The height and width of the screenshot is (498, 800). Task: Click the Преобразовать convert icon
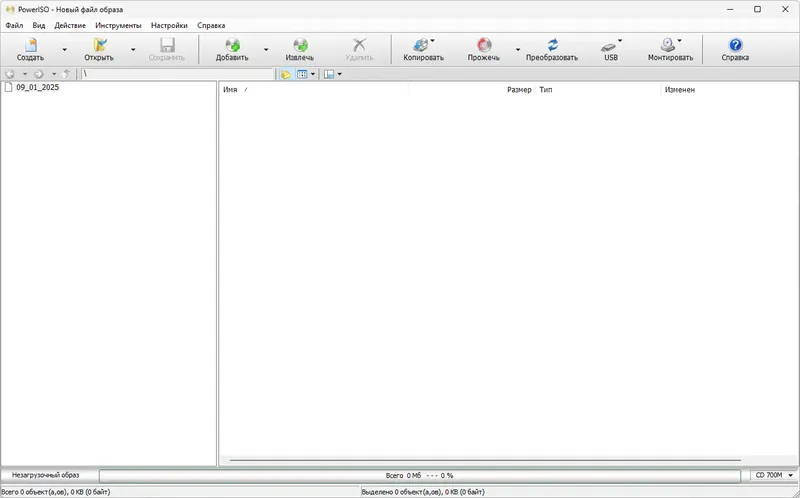point(553,45)
